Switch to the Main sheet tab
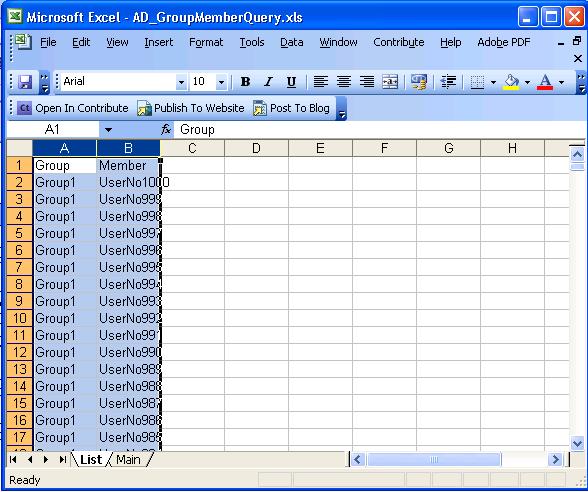The width and height of the screenshot is (588, 492). [x=128, y=459]
